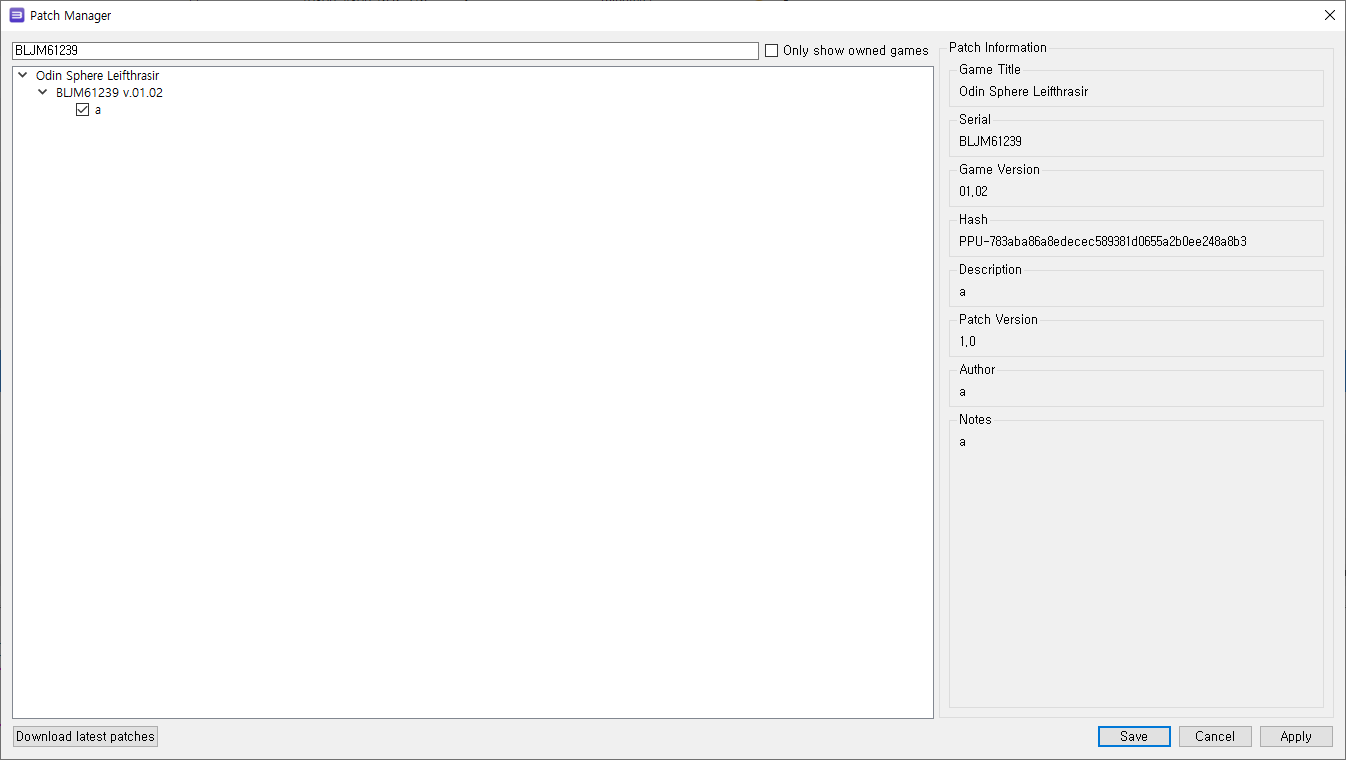Select the BLJM61239 v.01.02 tree row
This screenshot has width=1346, height=760.
[x=109, y=92]
